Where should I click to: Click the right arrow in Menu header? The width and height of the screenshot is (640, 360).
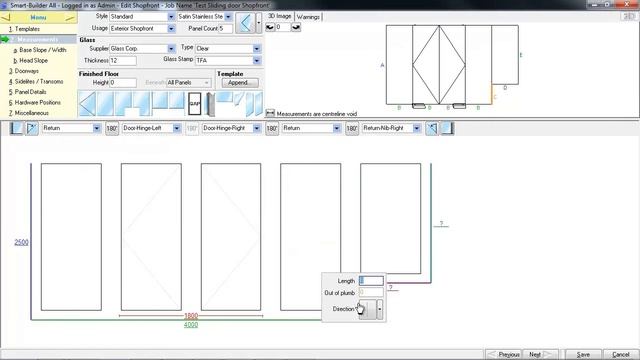[x=70, y=18]
